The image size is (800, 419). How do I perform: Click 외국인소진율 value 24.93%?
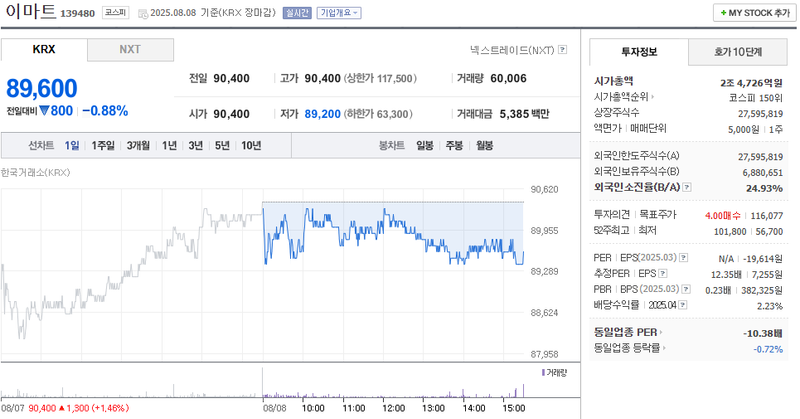[x=764, y=188]
